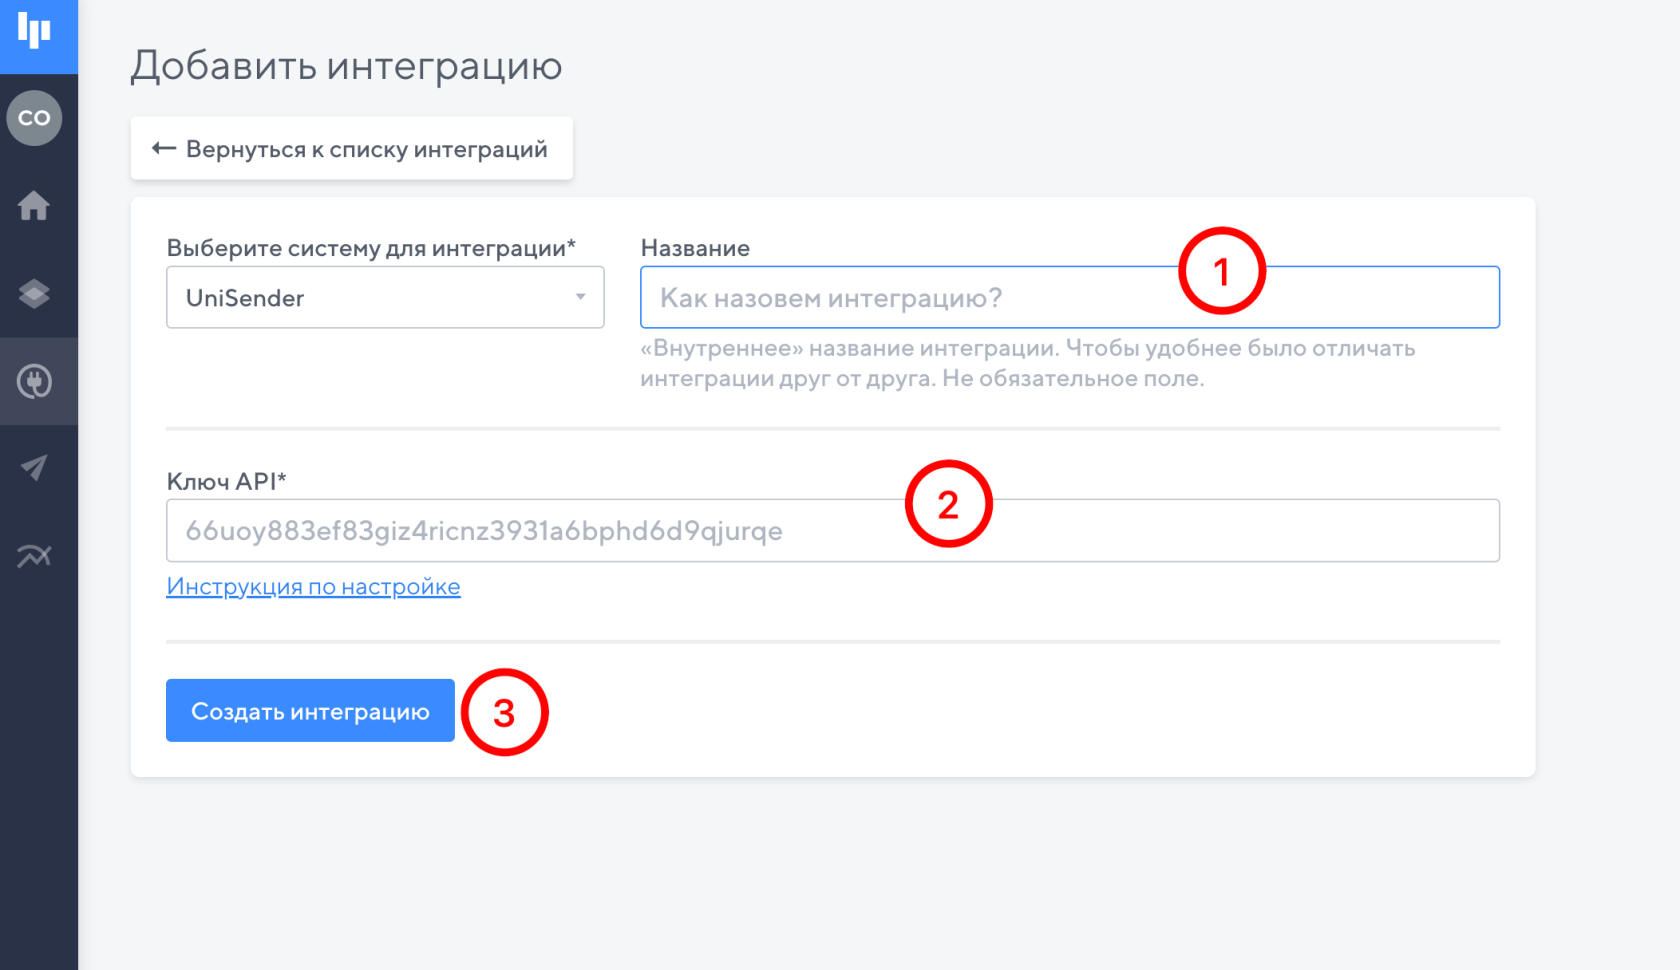The height and width of the screenshot is (970, 1680).
Task: Click the 'Ключ API' label
Action: [226, 481]
